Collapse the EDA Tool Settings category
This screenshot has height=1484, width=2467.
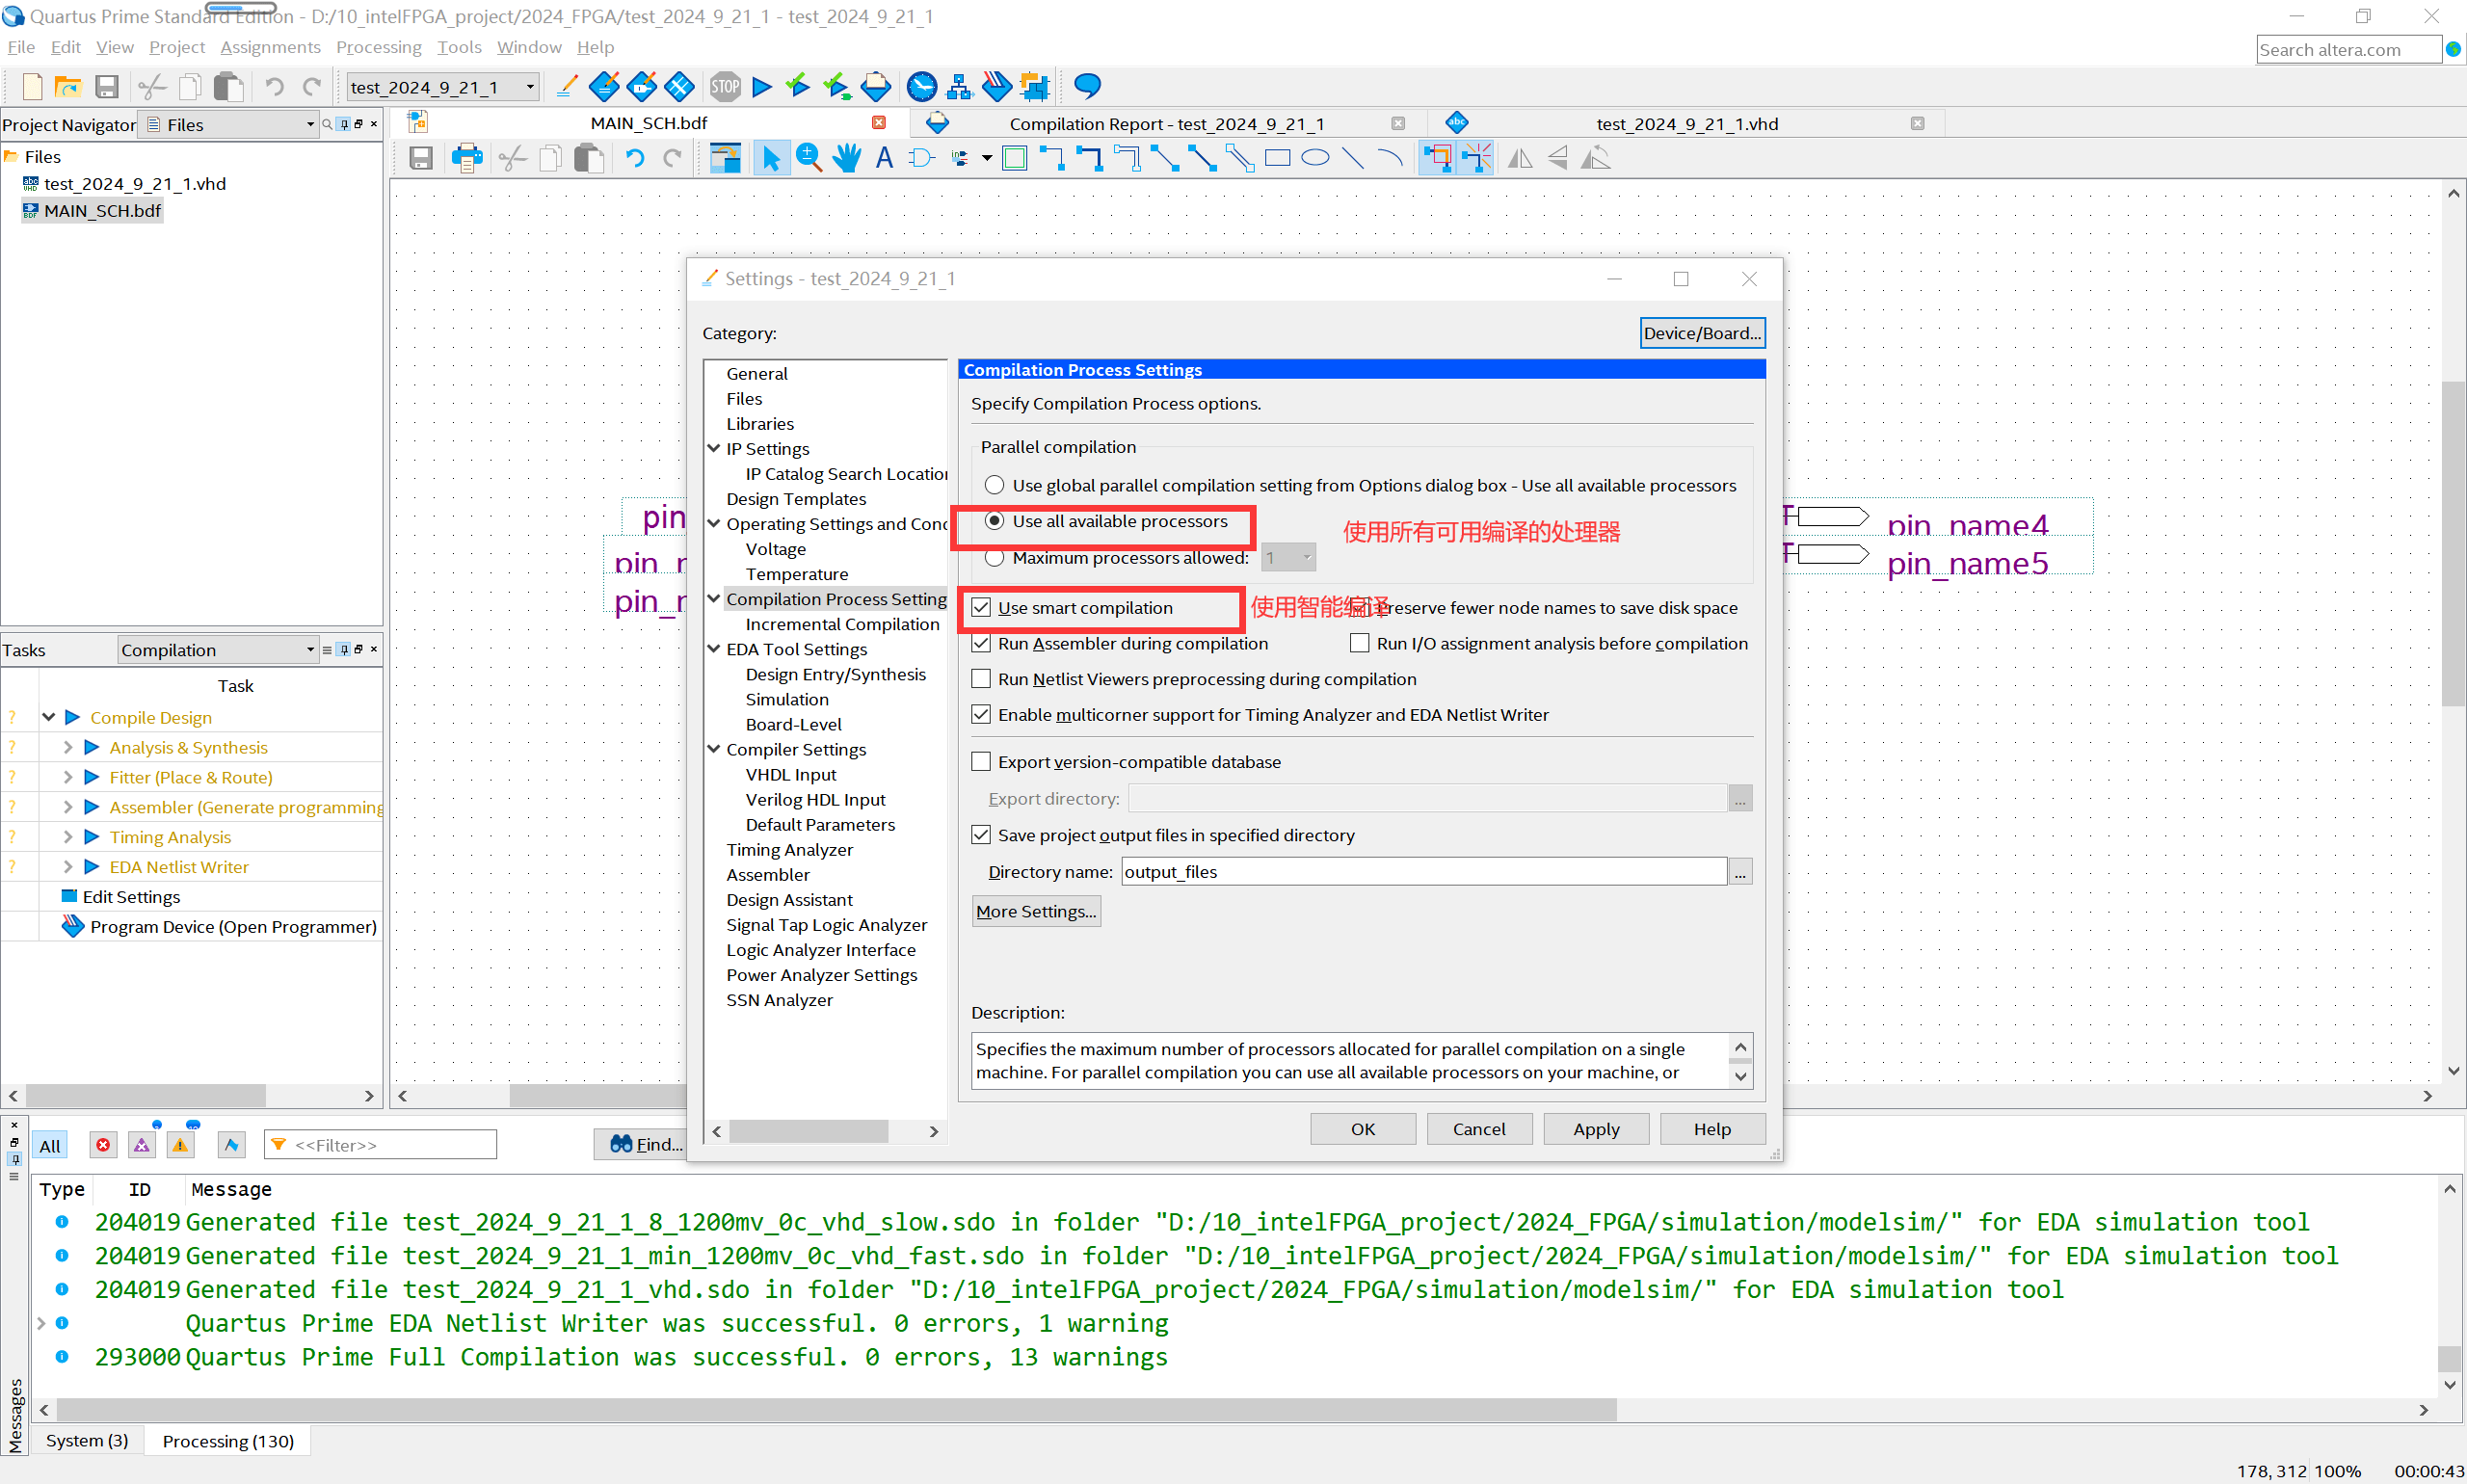point(714,649)
